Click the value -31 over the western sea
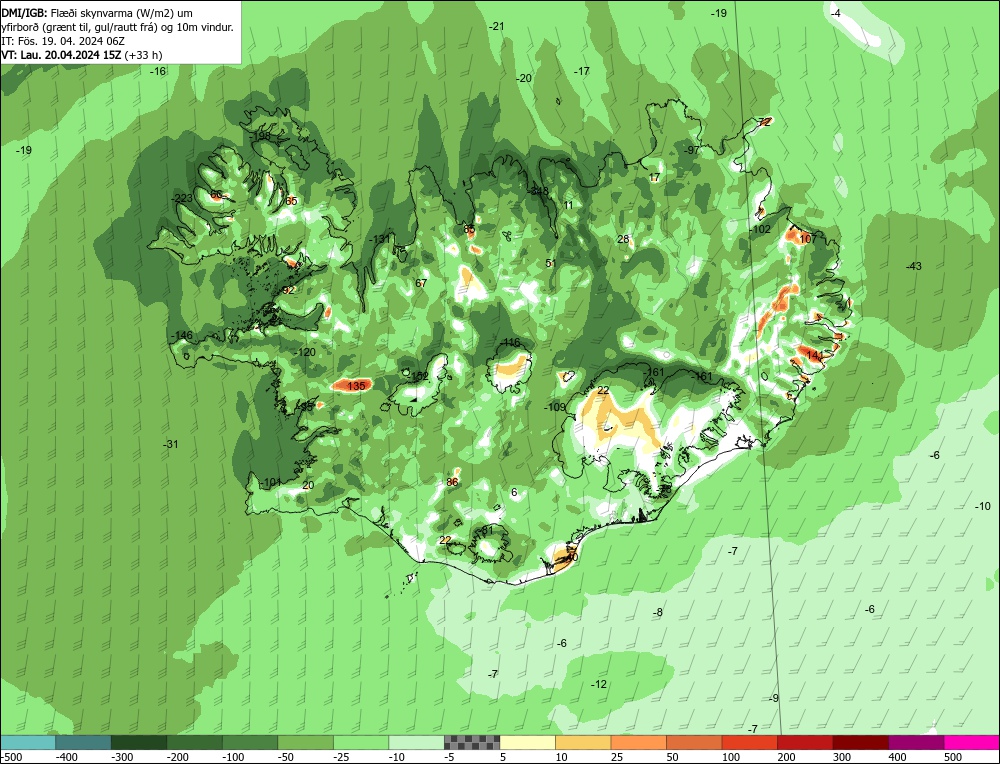Screen dimensions: 1000x764 (171, 444)
